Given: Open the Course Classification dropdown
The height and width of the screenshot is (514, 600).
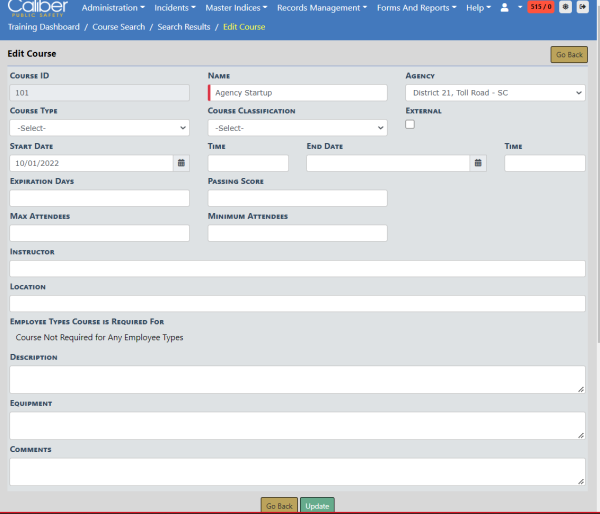Looking at the screenshot, I should (297, 128).
